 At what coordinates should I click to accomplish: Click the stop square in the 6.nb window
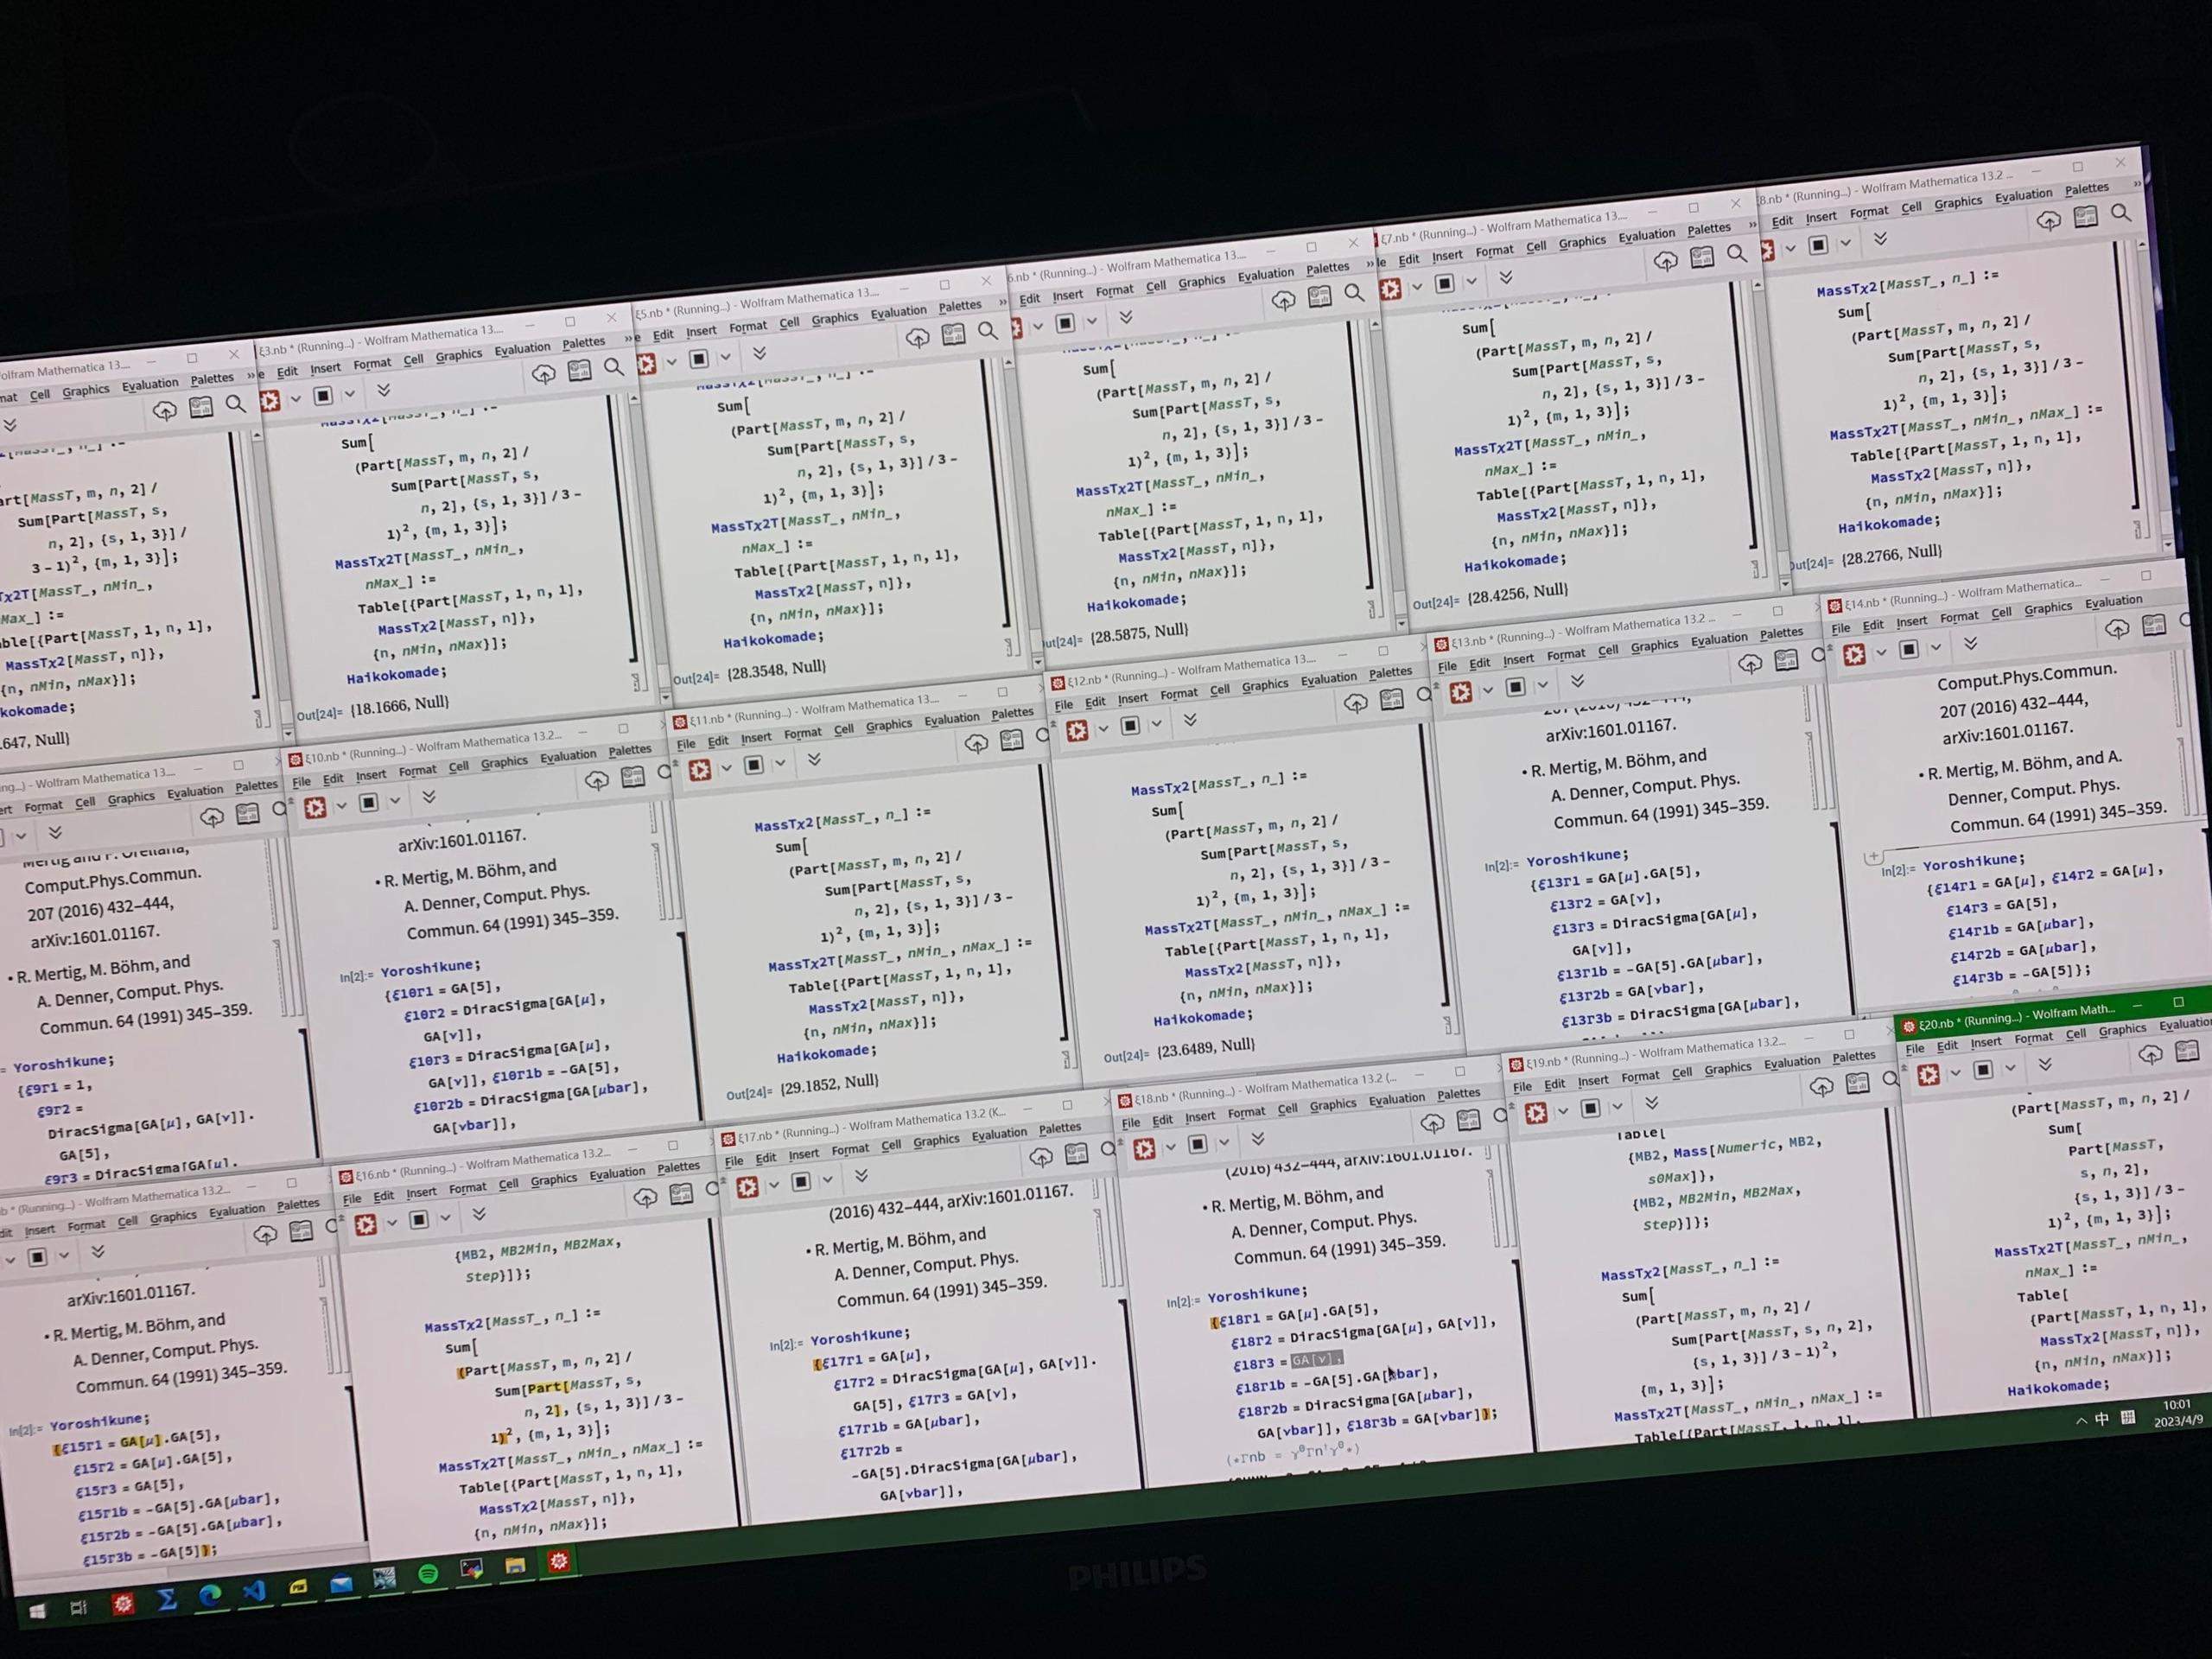click(x=1065, y=323)
